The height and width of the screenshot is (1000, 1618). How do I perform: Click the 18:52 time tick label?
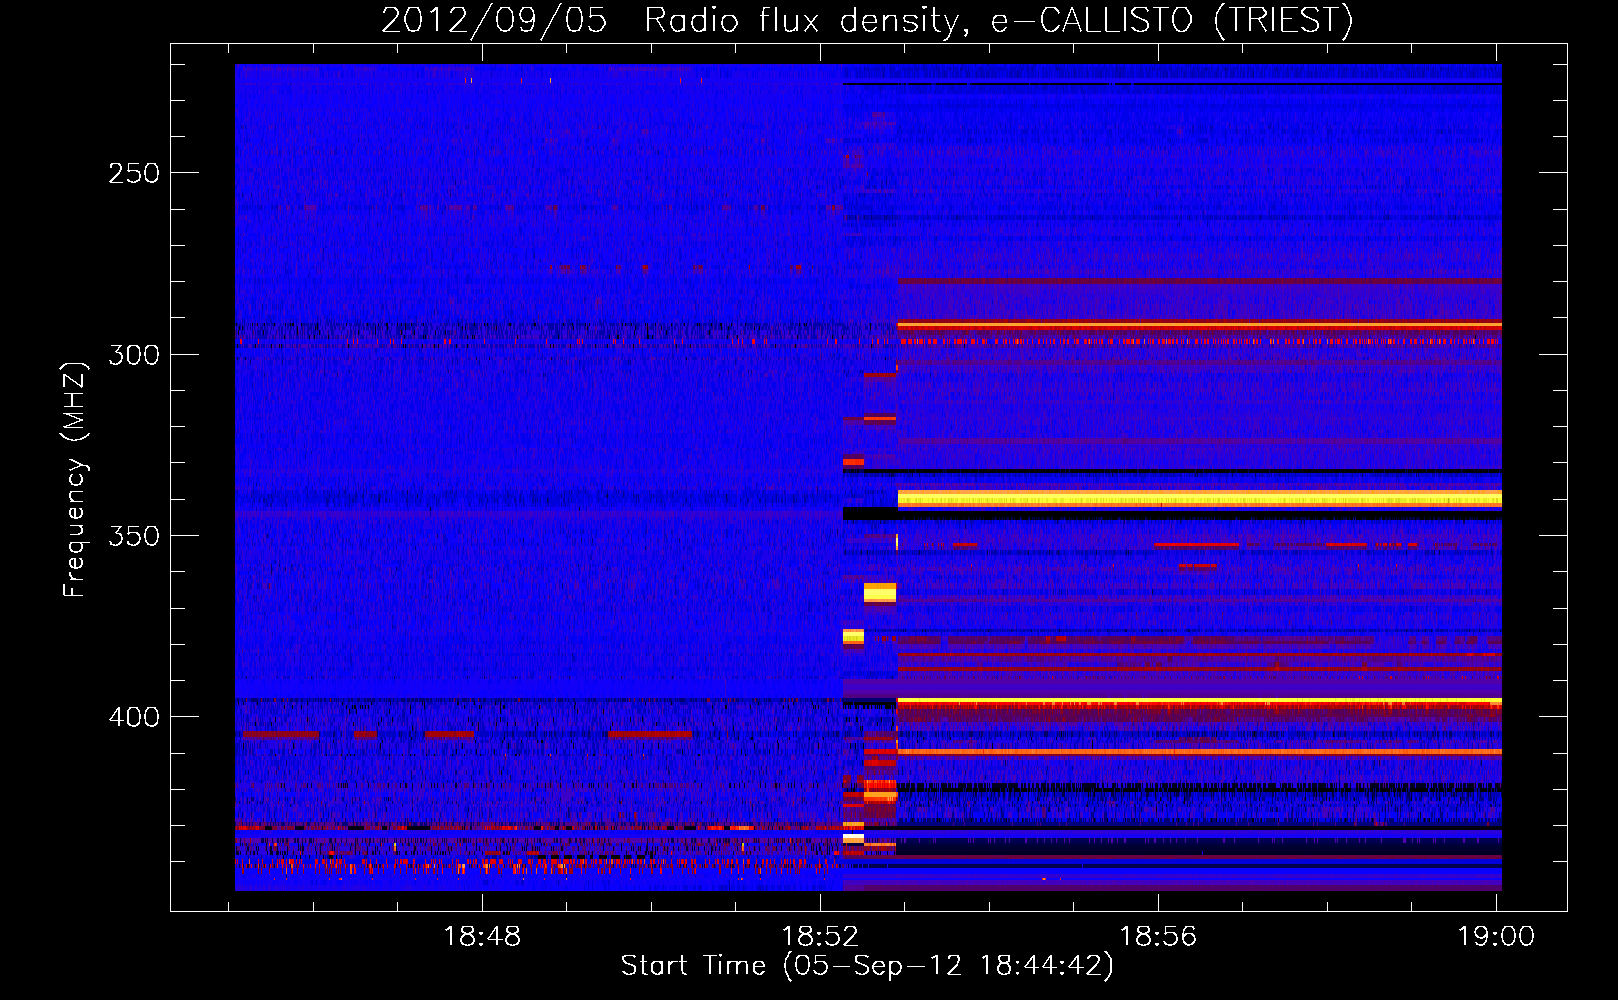[820, 936]
